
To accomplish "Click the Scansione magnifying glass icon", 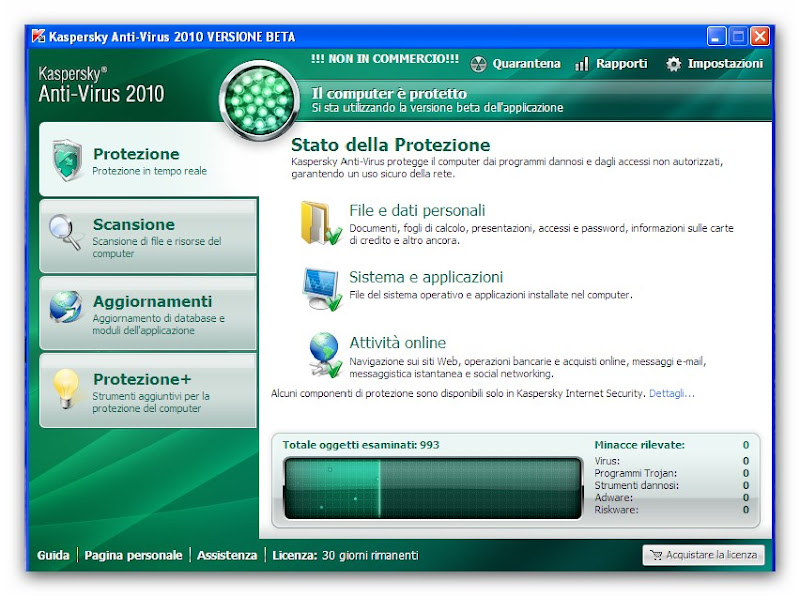I will [66, 232].
